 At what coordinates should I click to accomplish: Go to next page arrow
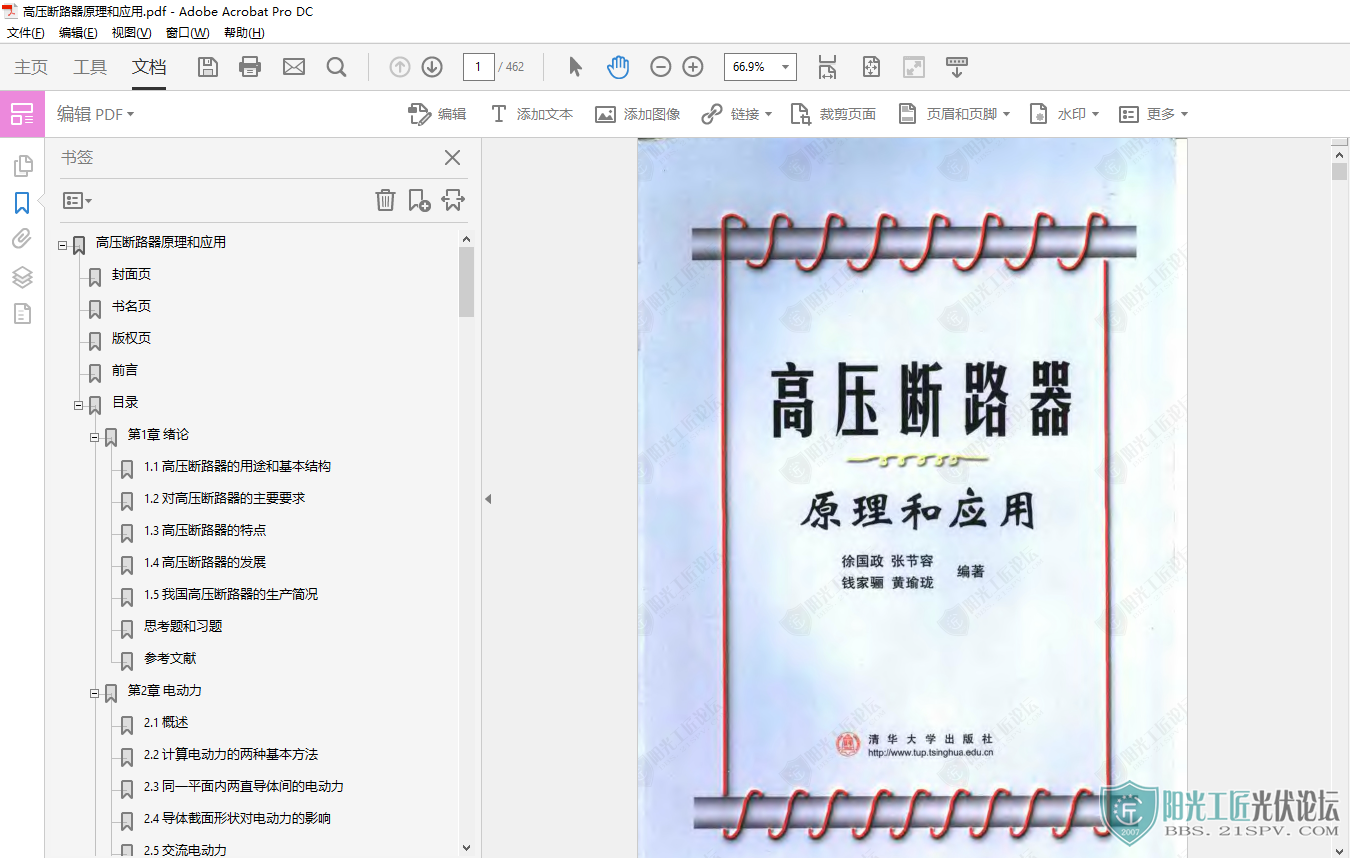(x=432, y=67)
